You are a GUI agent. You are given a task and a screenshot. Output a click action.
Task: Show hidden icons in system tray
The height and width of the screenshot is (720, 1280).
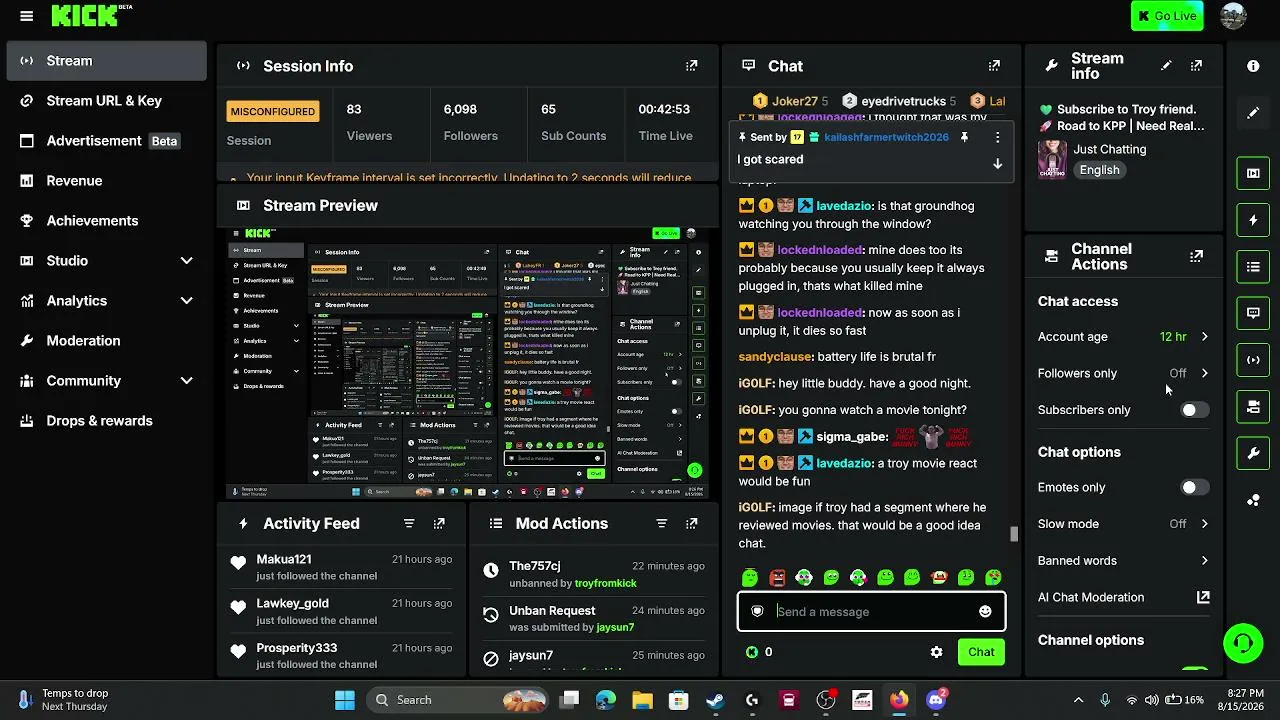1078,700
